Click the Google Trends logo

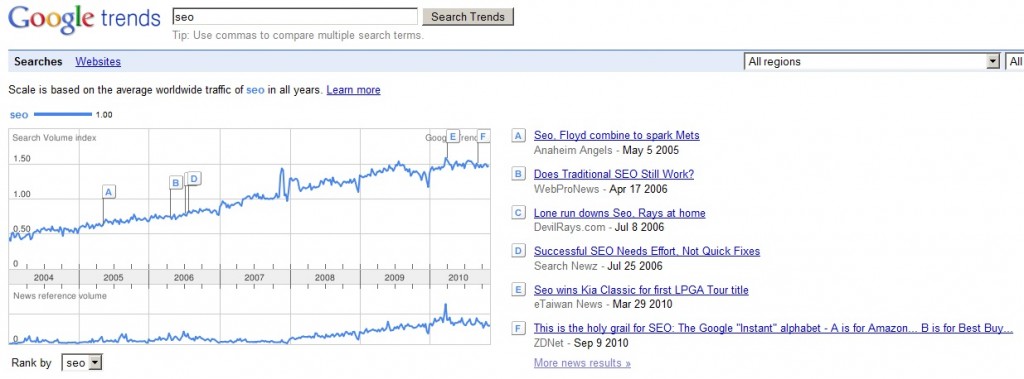pyautogui.click(x=84, y=18)
